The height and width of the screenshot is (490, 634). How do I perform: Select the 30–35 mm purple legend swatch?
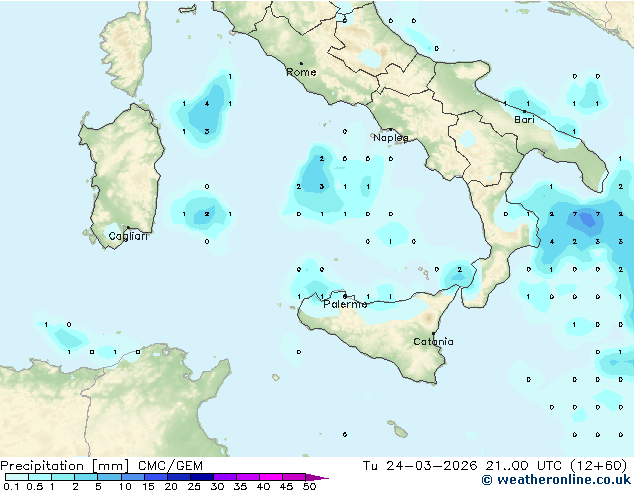tap(225, 477)
